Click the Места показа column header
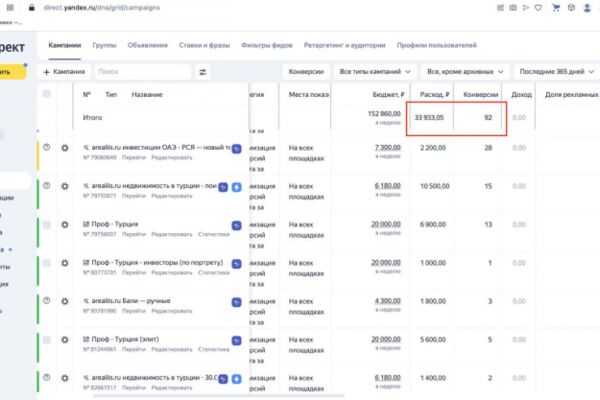The height and width of the screenshot is (400, 600). (x=309, y=95)
